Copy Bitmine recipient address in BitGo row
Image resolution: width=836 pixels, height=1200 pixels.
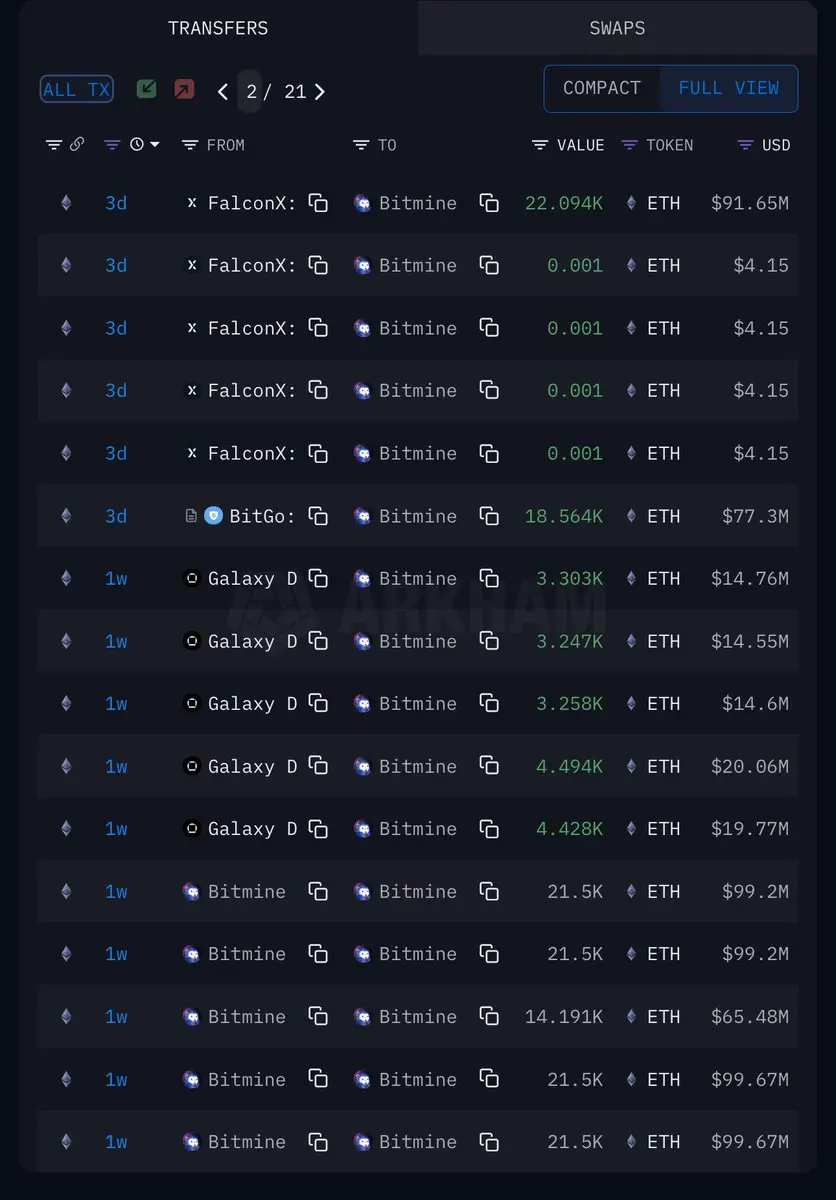pos(489,516)
